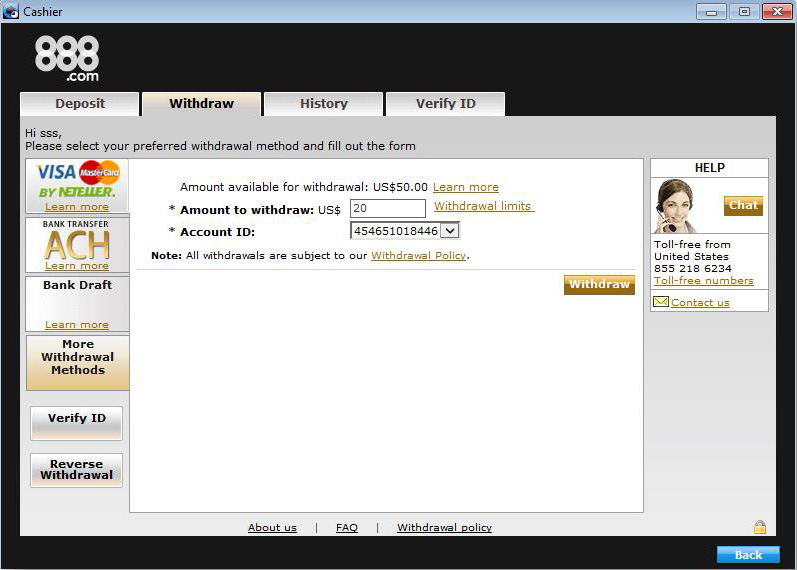This screenshot has height=570, width=797.
Task: Open the History tab
Action: [324, 104]
